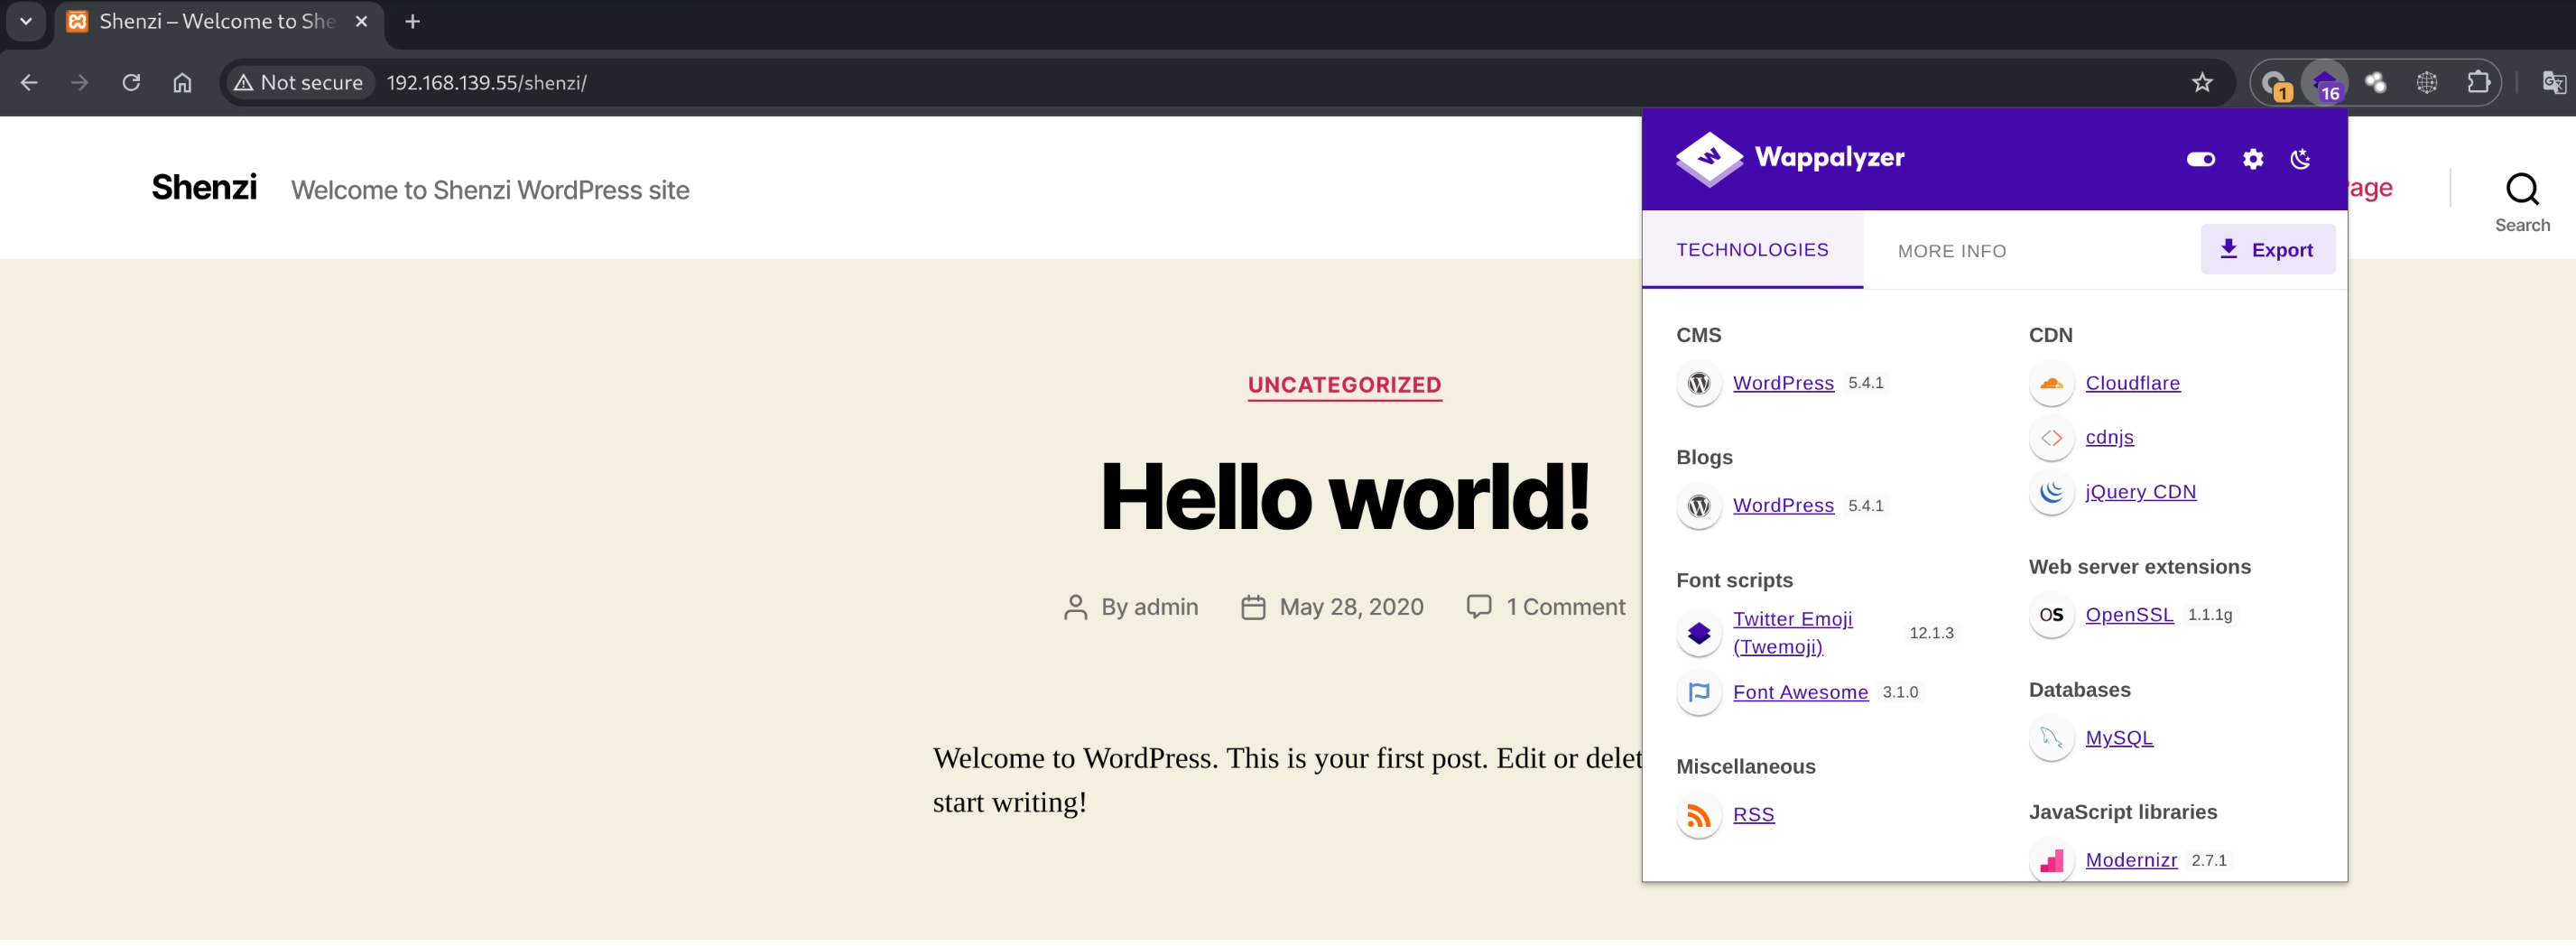Click the Wappalyzer extension icon in toolbar
This screenshot has width=2576, height=946.
[2324, 82]
